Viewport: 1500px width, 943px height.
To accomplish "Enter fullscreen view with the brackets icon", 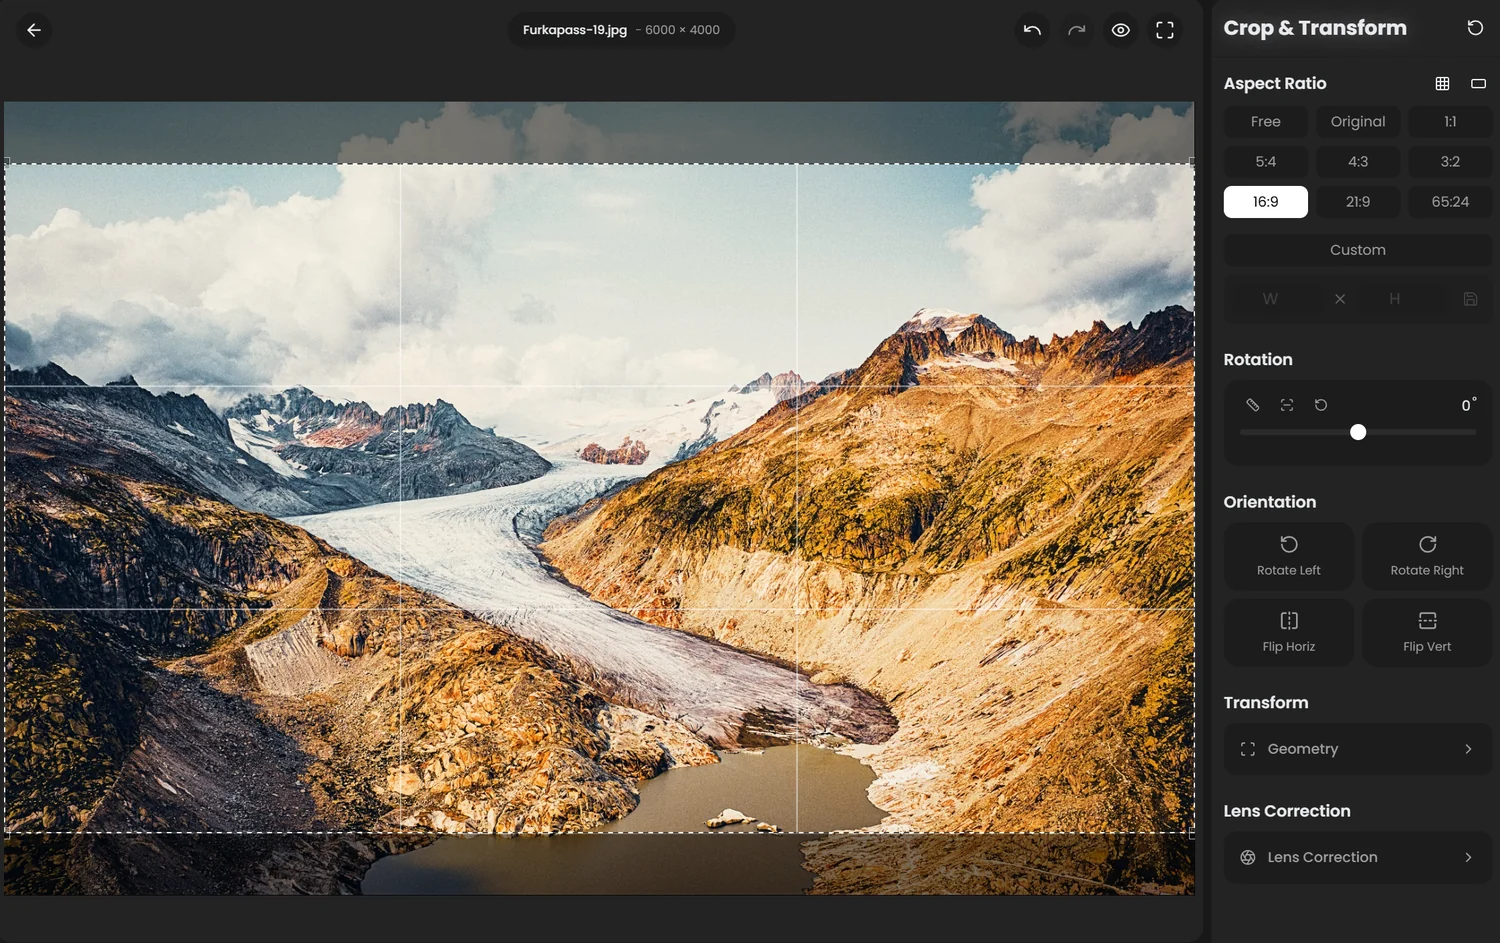I will [1165, 30].
